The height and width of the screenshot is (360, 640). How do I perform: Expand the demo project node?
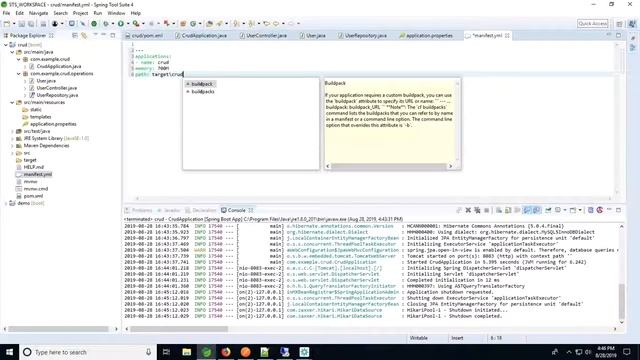point(6,203)
